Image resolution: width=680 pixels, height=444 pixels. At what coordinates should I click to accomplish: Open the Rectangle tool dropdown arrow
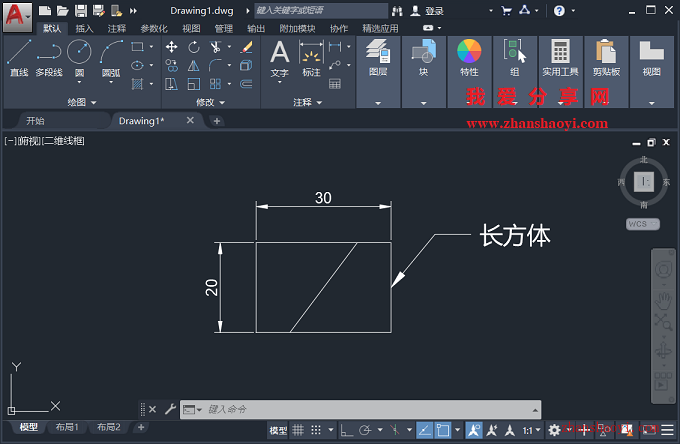click(151, 46)
